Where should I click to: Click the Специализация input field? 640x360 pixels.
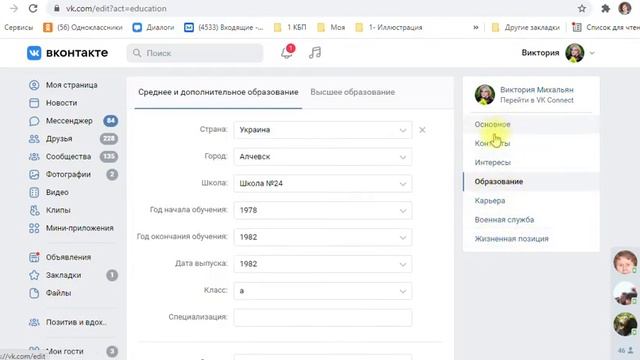coord(323,318)
